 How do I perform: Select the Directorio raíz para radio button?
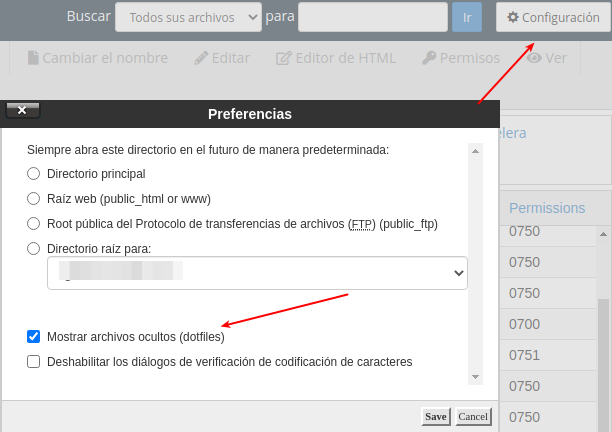pos(34,248)
